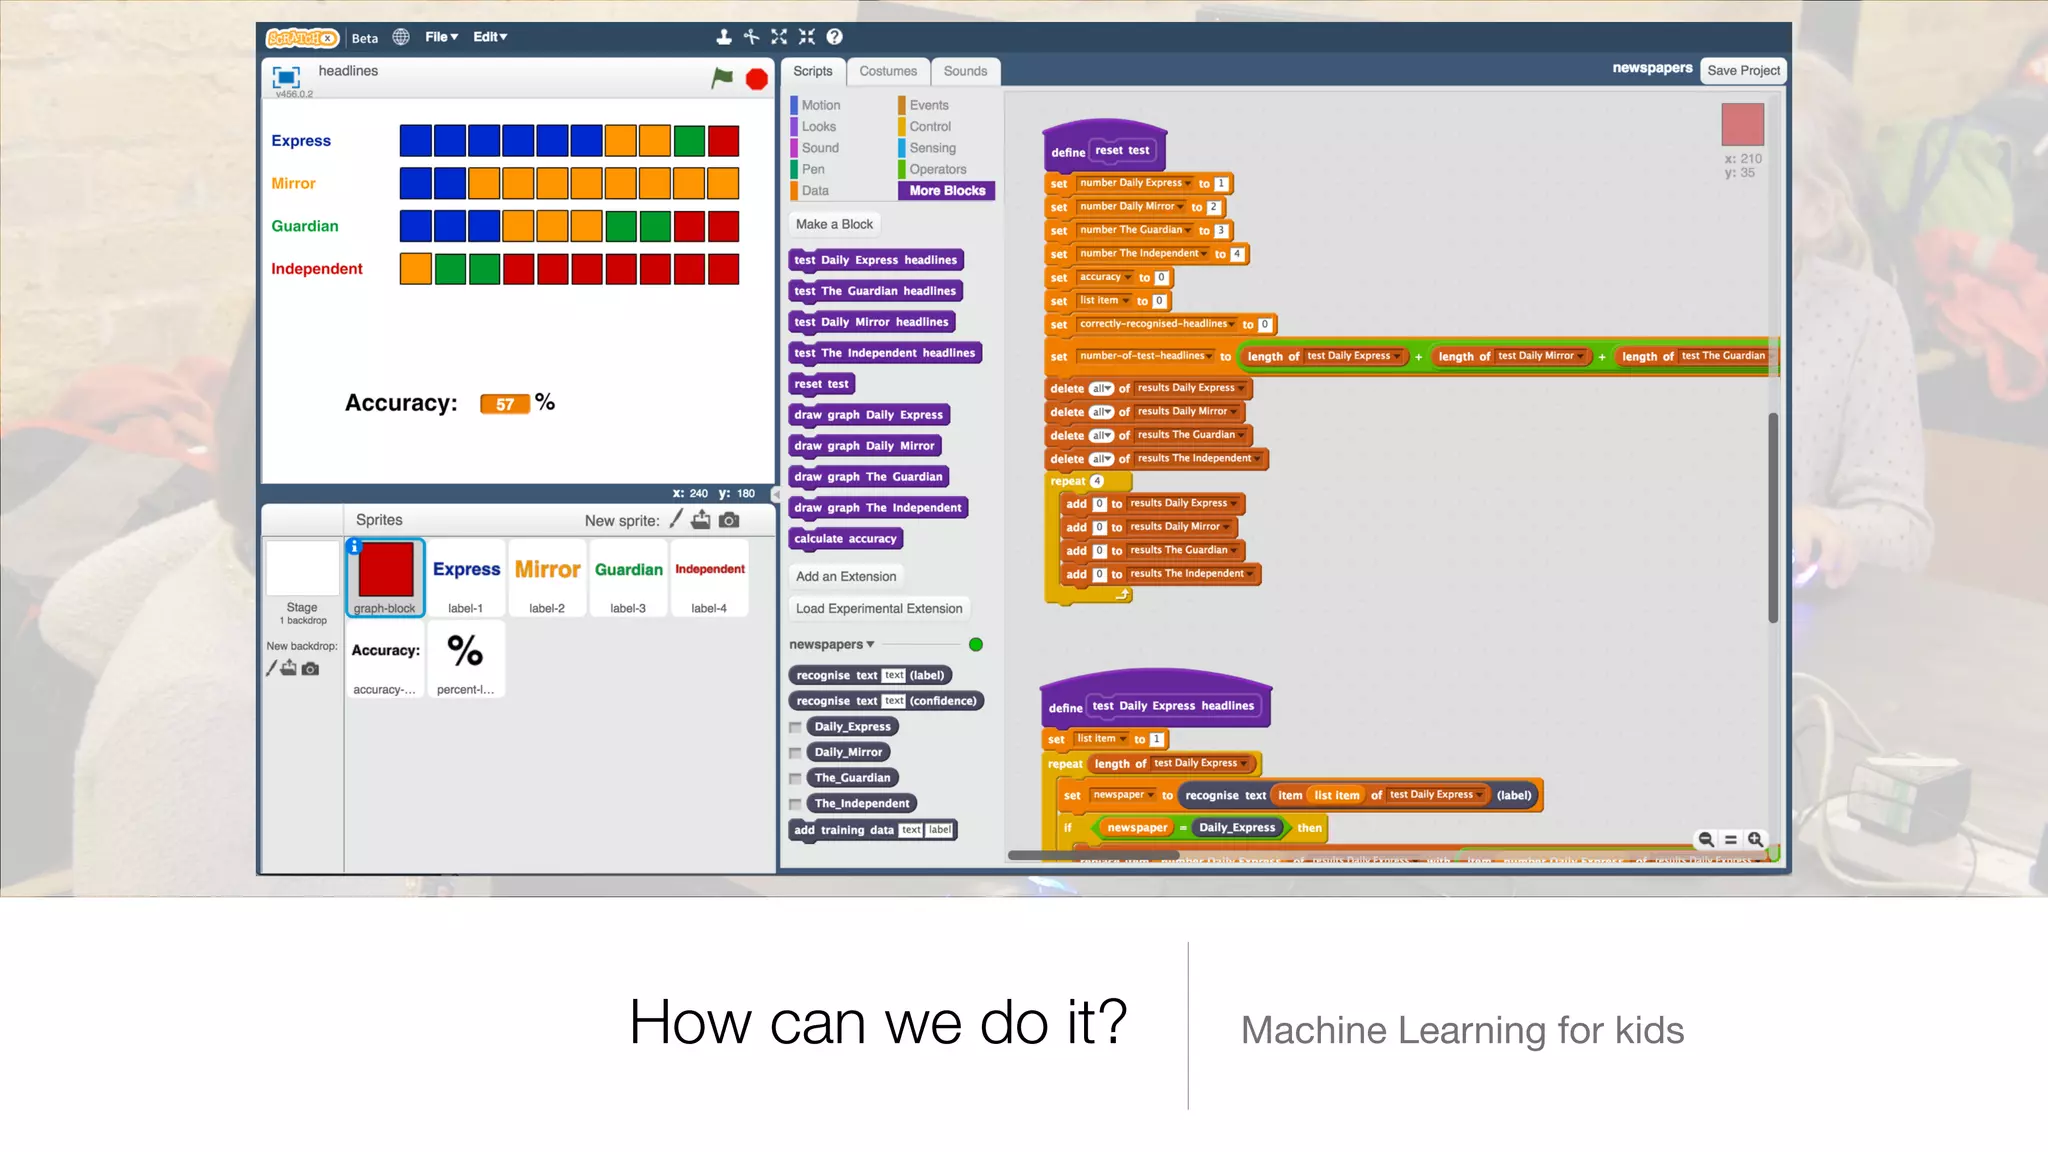Switch to the Costumes tab
Screen dimensions: 2048x1152
tap(888, 71)
